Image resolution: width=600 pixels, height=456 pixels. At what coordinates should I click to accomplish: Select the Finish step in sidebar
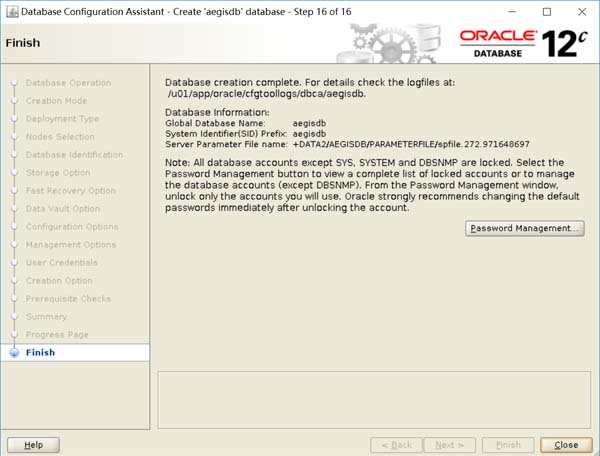coord(40,352)
